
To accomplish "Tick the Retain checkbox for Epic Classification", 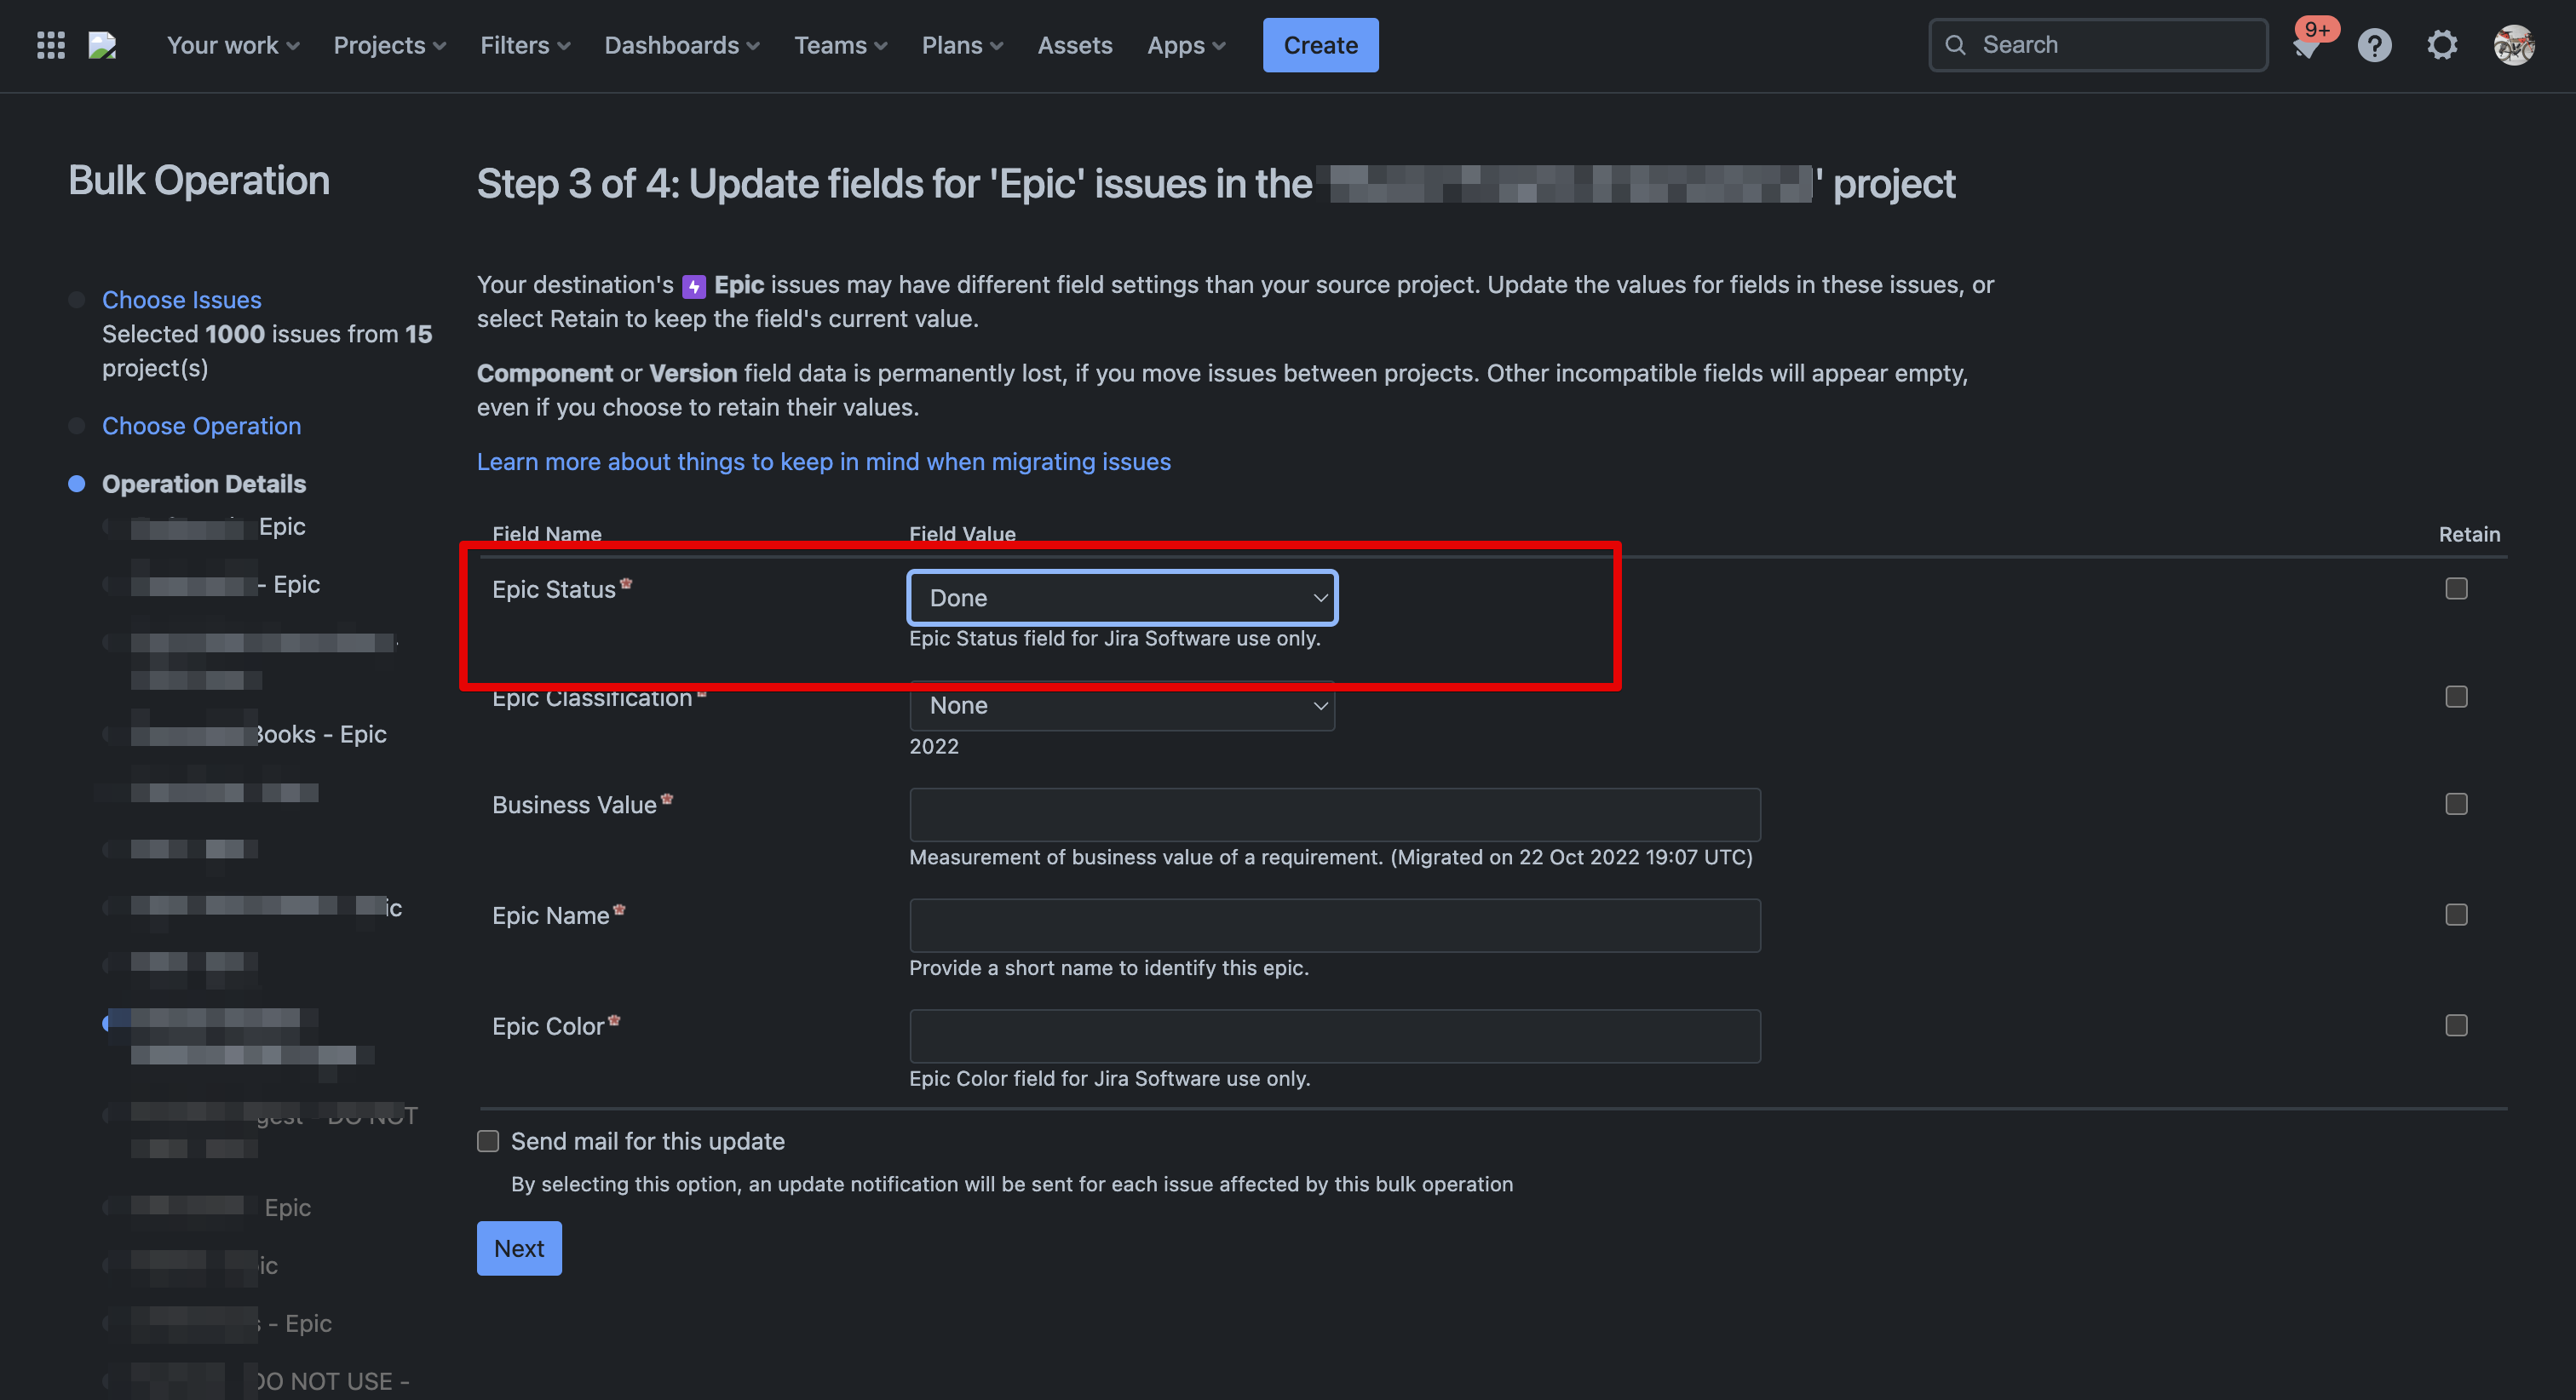I will pyautogui.click(x=2456, y=697).
